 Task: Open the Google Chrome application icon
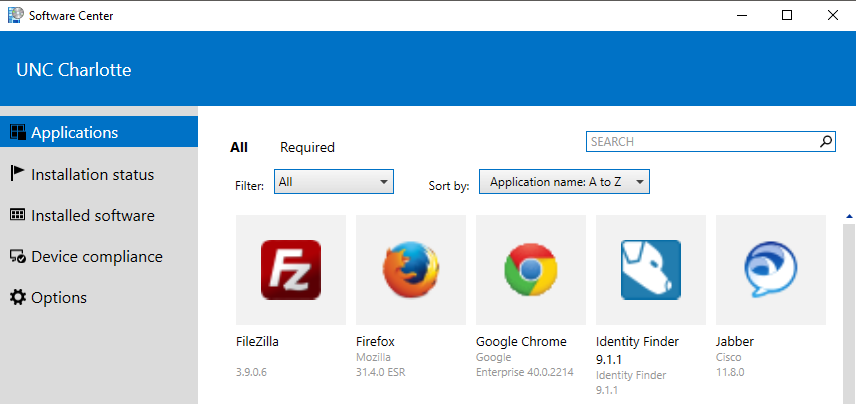coord(531,270)
